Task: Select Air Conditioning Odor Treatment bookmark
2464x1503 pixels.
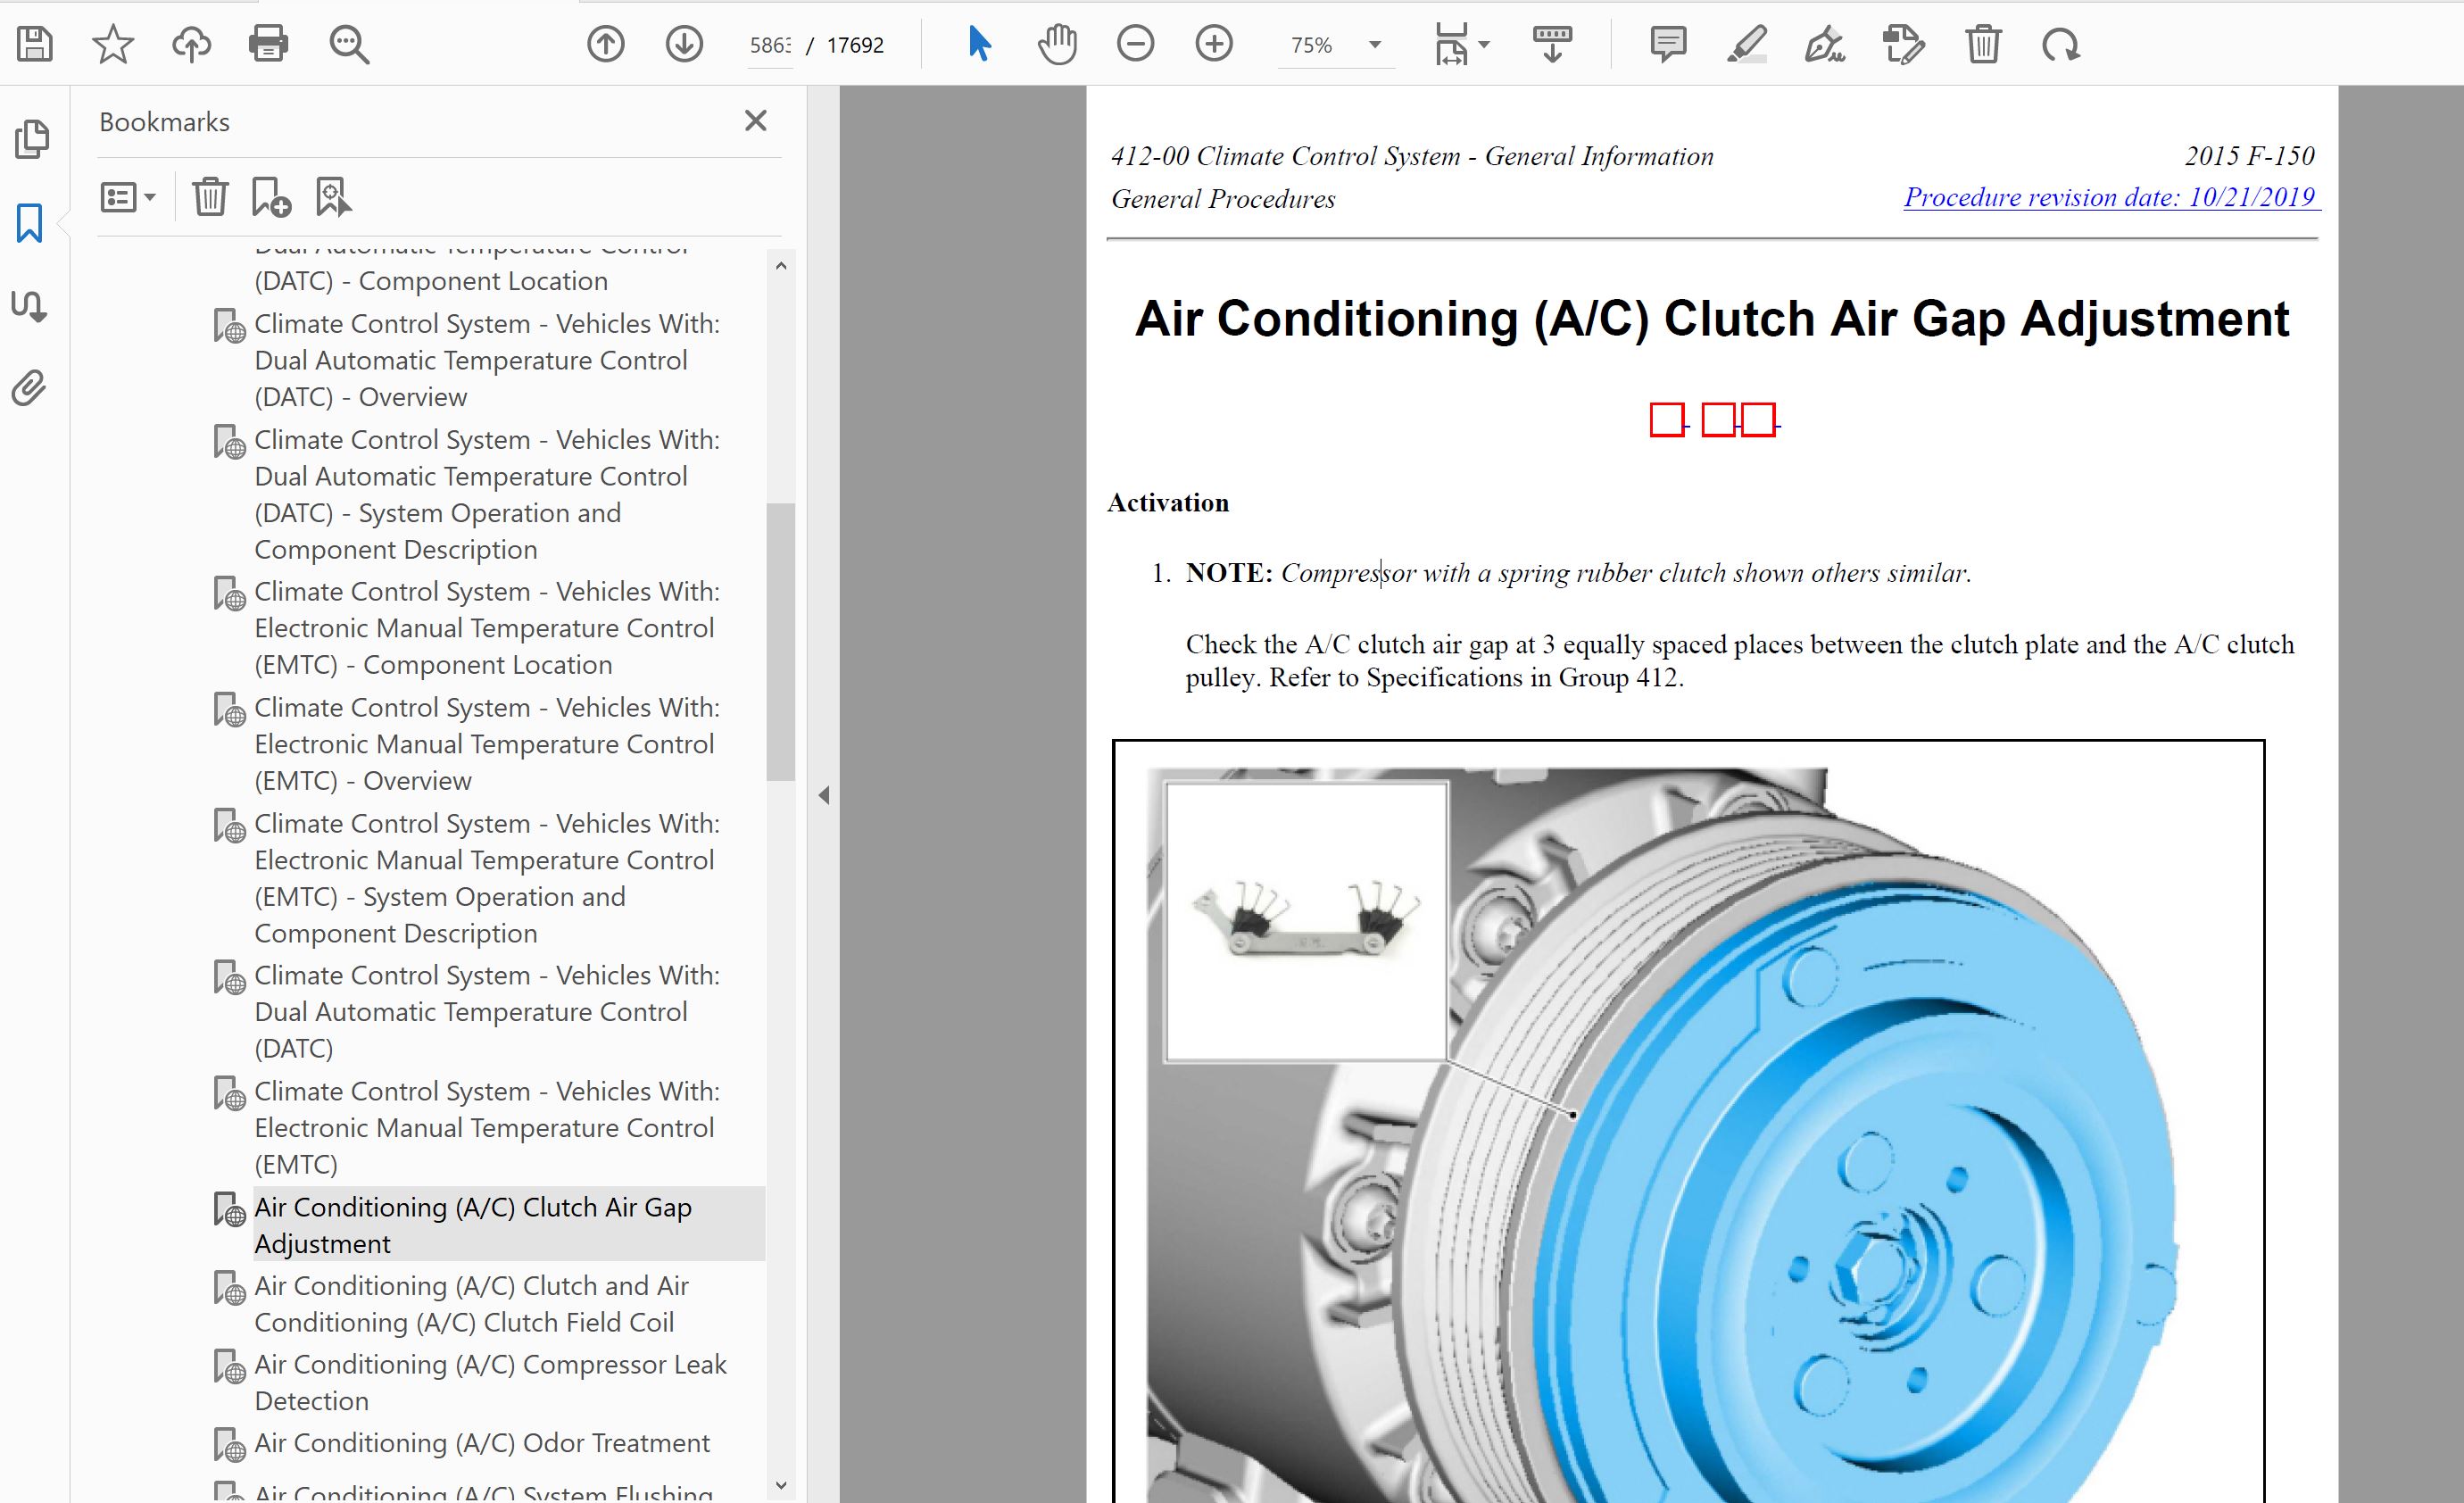Action: [481, 1443]
